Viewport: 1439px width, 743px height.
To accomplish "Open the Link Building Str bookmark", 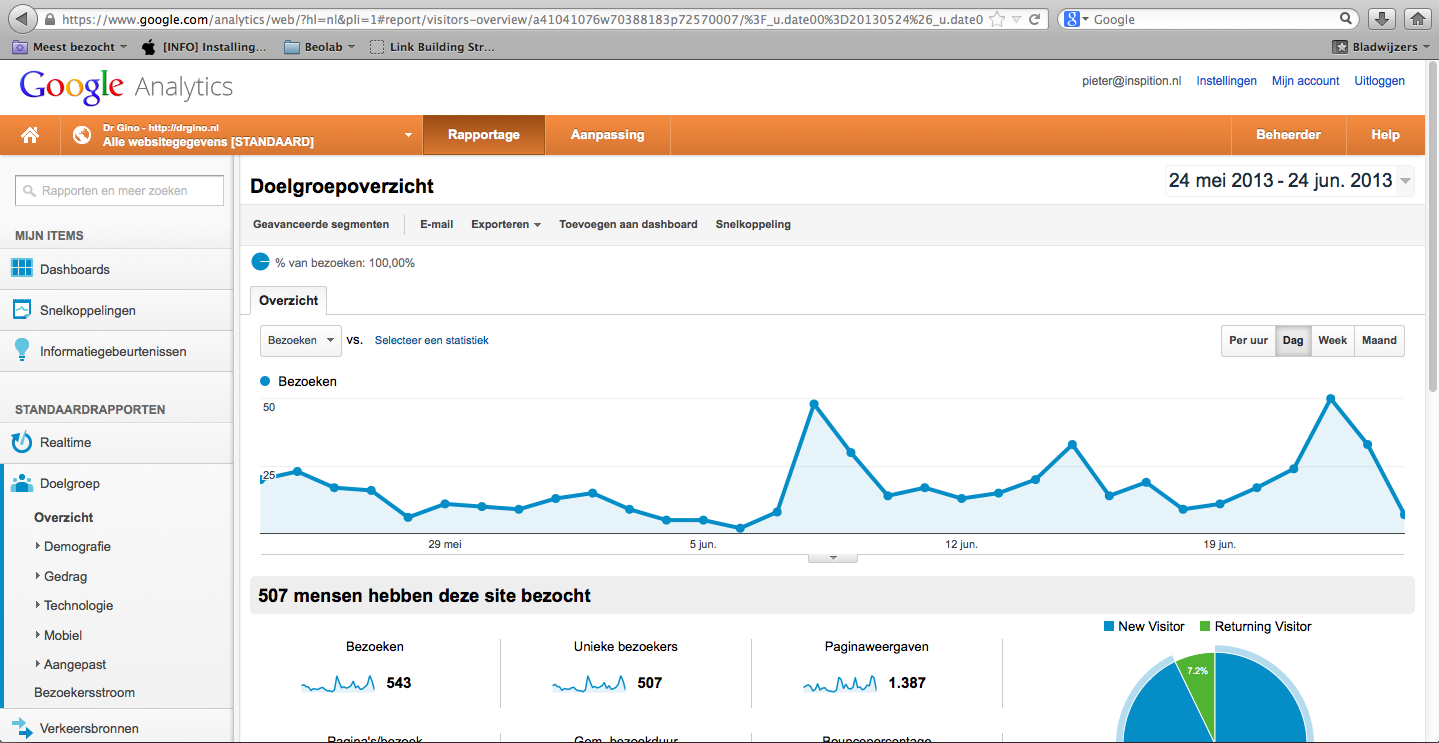I will pos(432,47).
